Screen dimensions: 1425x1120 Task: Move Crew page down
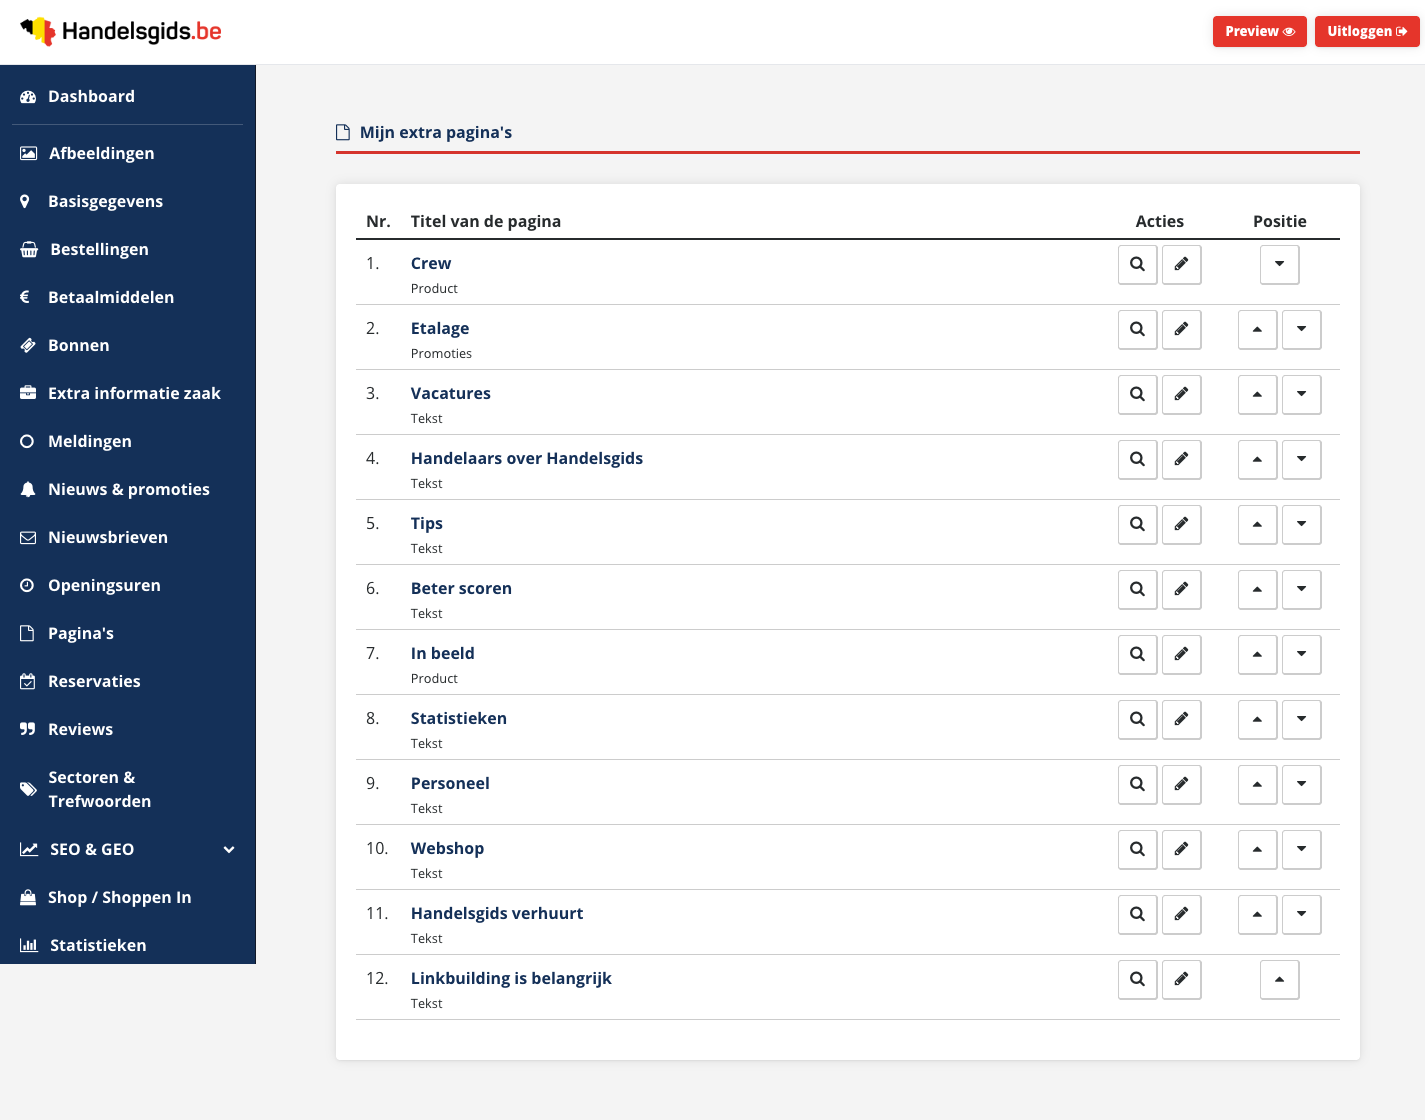click(x=1279, y=264)
